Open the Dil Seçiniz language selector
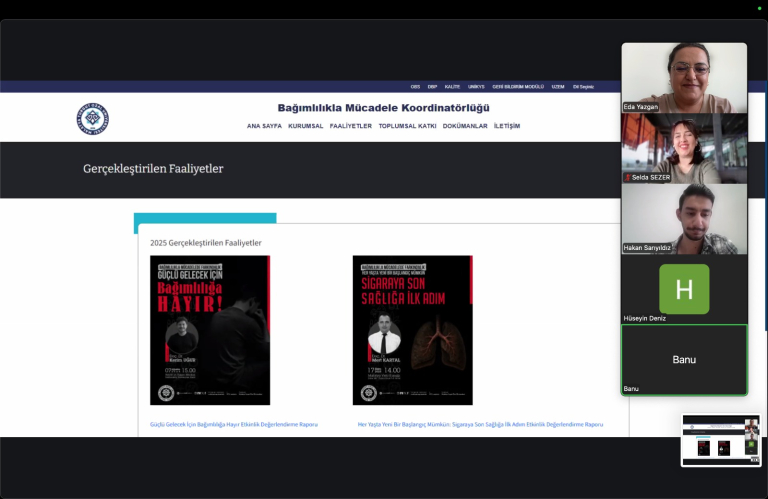Screen dimensions: 768x499 [583, 87]
